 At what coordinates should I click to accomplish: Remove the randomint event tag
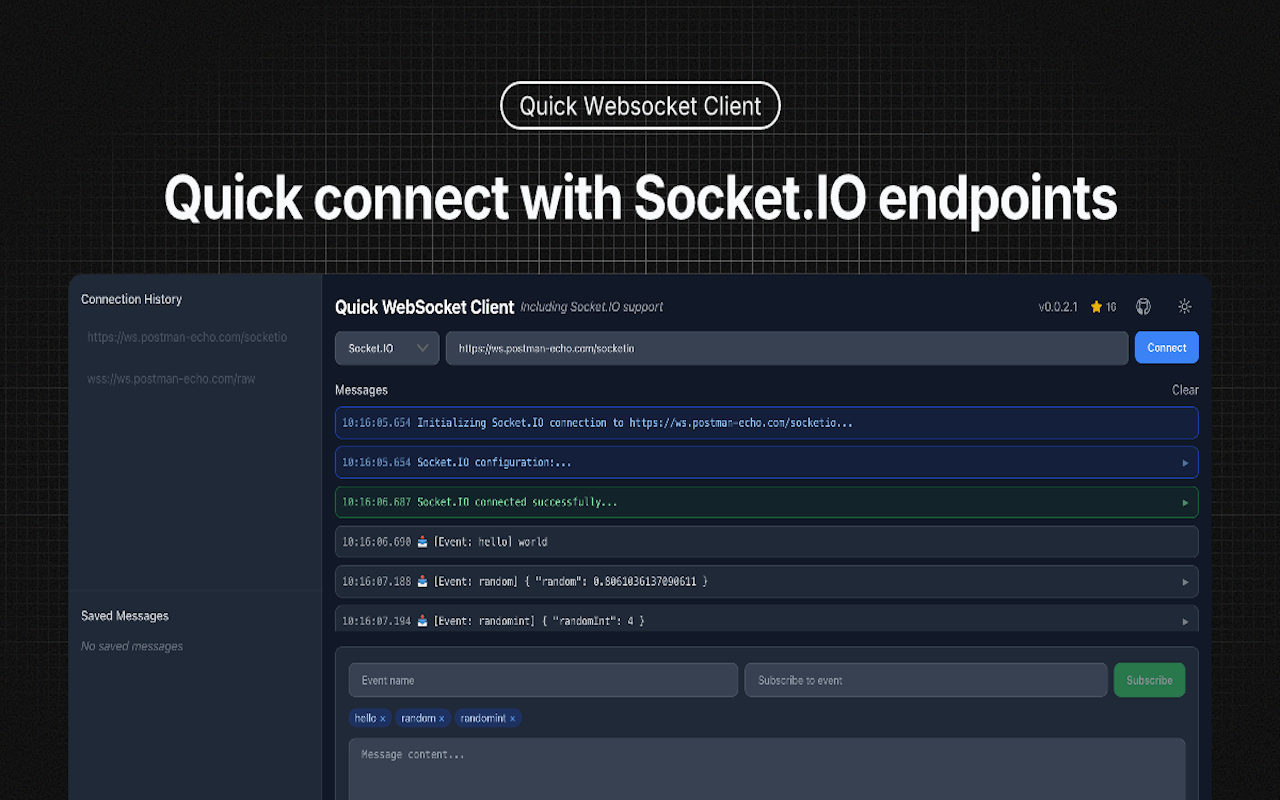coord(512,719)
